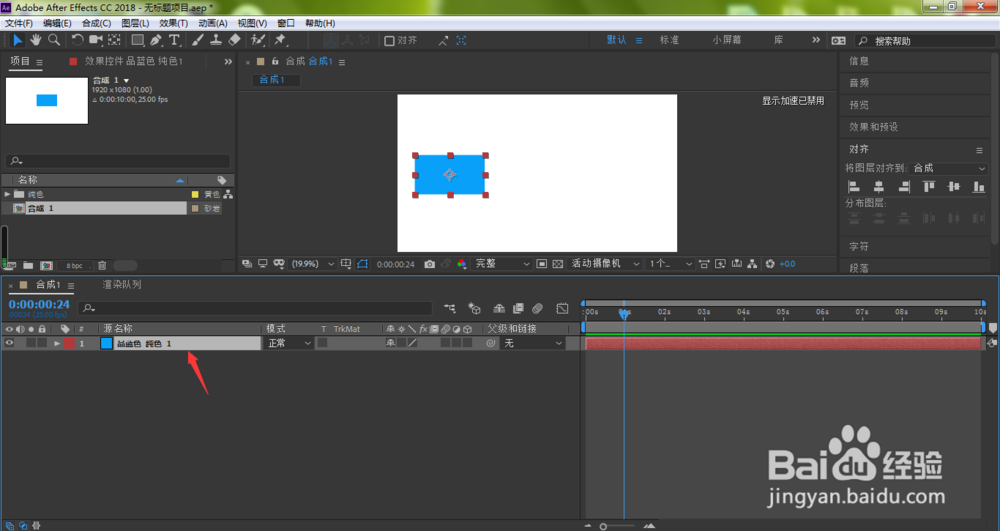This screenshot has height=531, width=1000.
Task: Select the Puppet Pin tool
Action: (280, 40)
